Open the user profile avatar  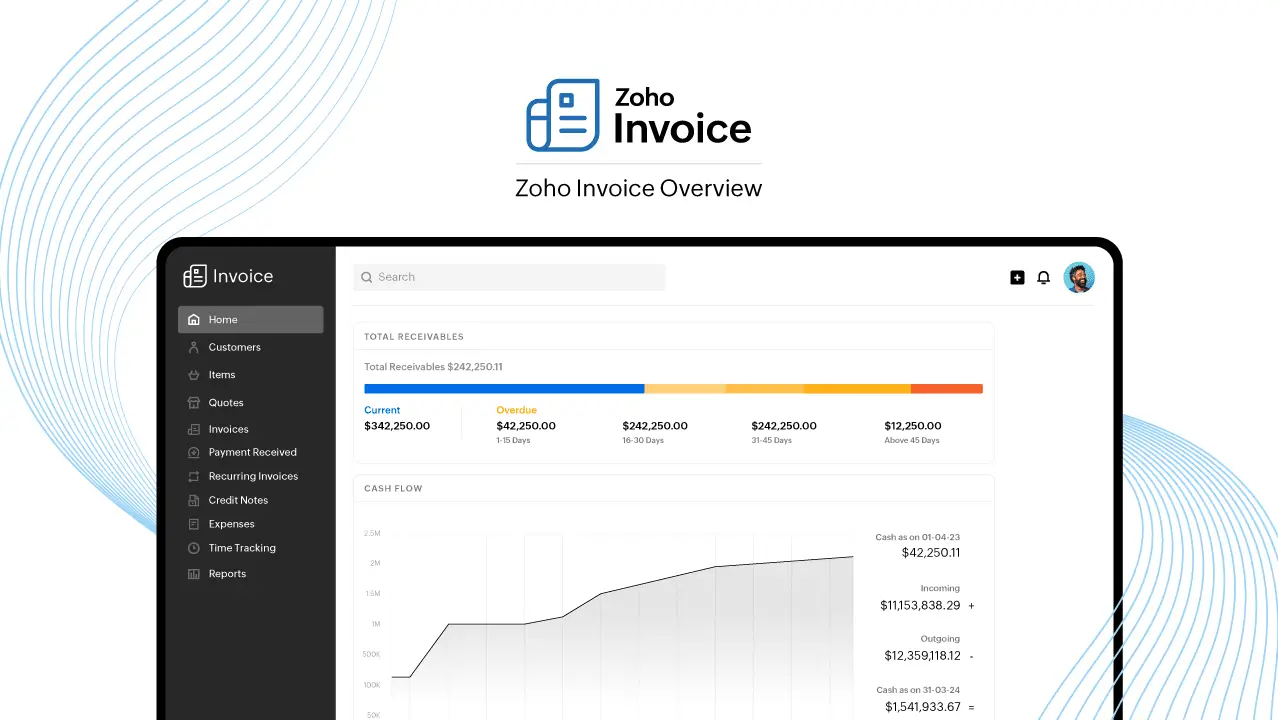pos(1078,278)
